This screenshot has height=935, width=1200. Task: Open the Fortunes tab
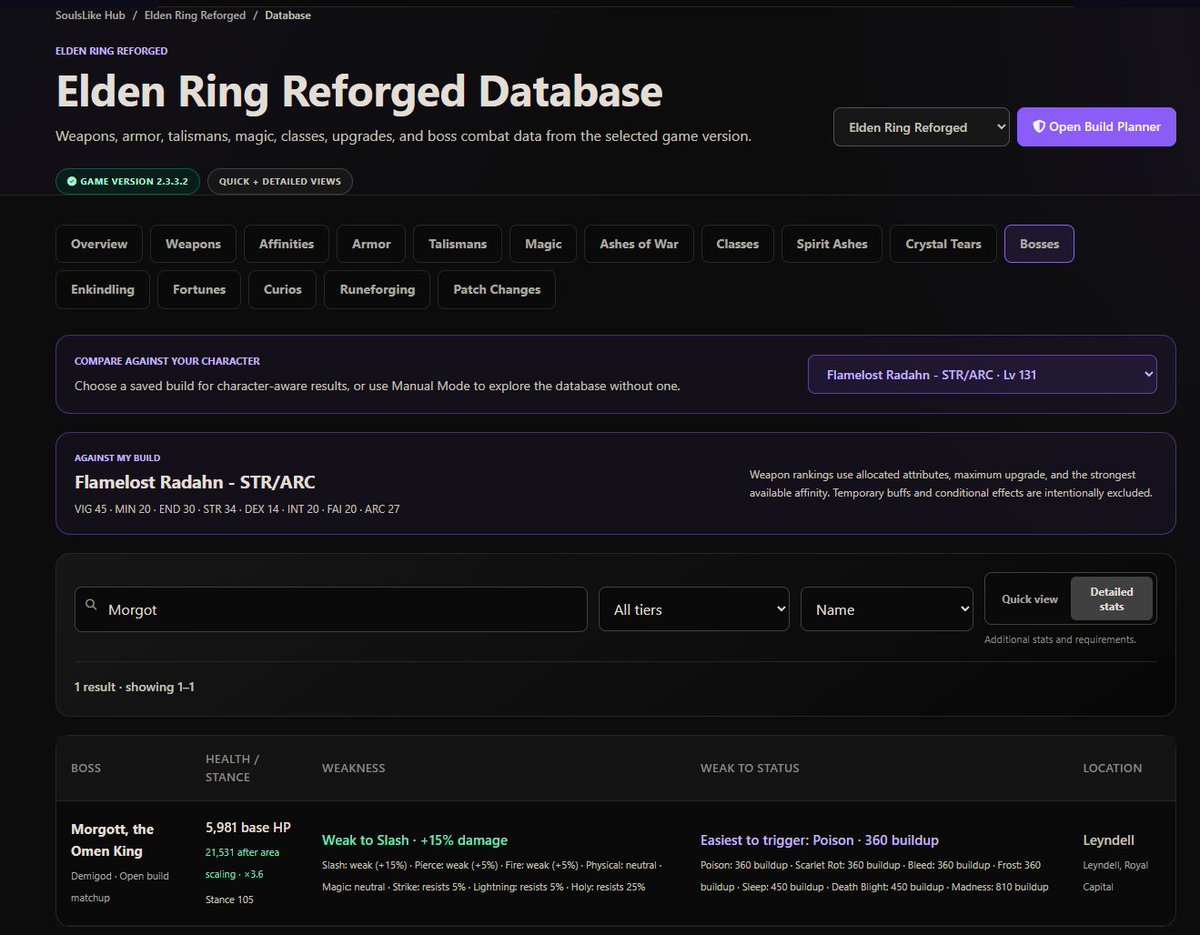(x=199, y=289)
